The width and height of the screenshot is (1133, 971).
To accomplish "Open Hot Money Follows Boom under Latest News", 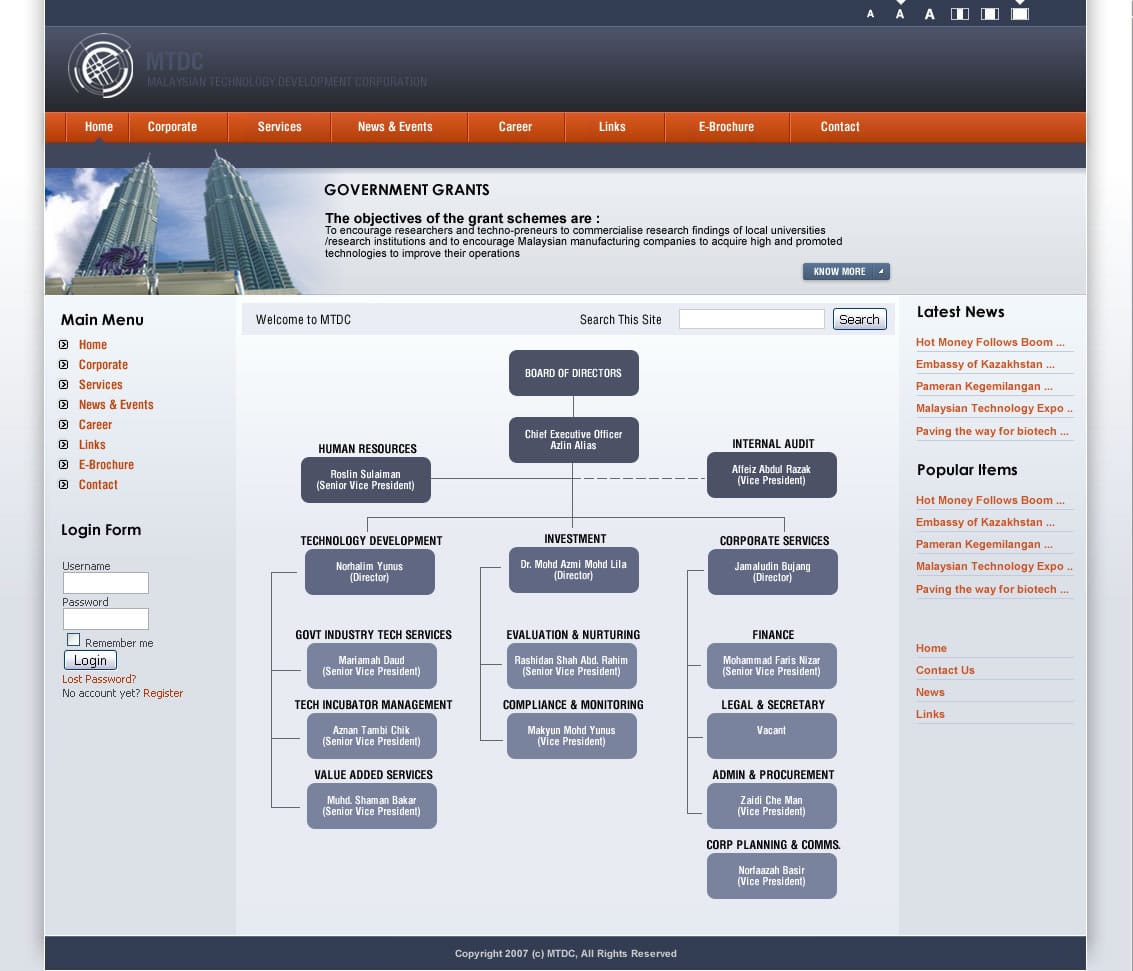I will 990,342.
